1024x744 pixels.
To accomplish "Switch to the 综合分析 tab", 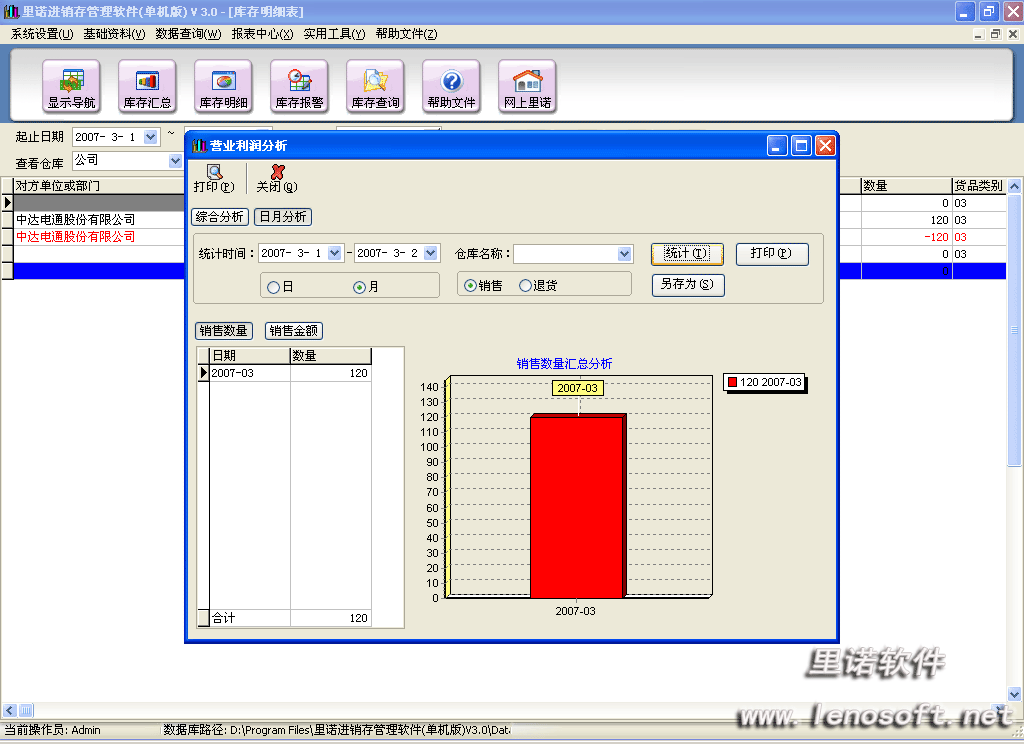I will 220,217.
